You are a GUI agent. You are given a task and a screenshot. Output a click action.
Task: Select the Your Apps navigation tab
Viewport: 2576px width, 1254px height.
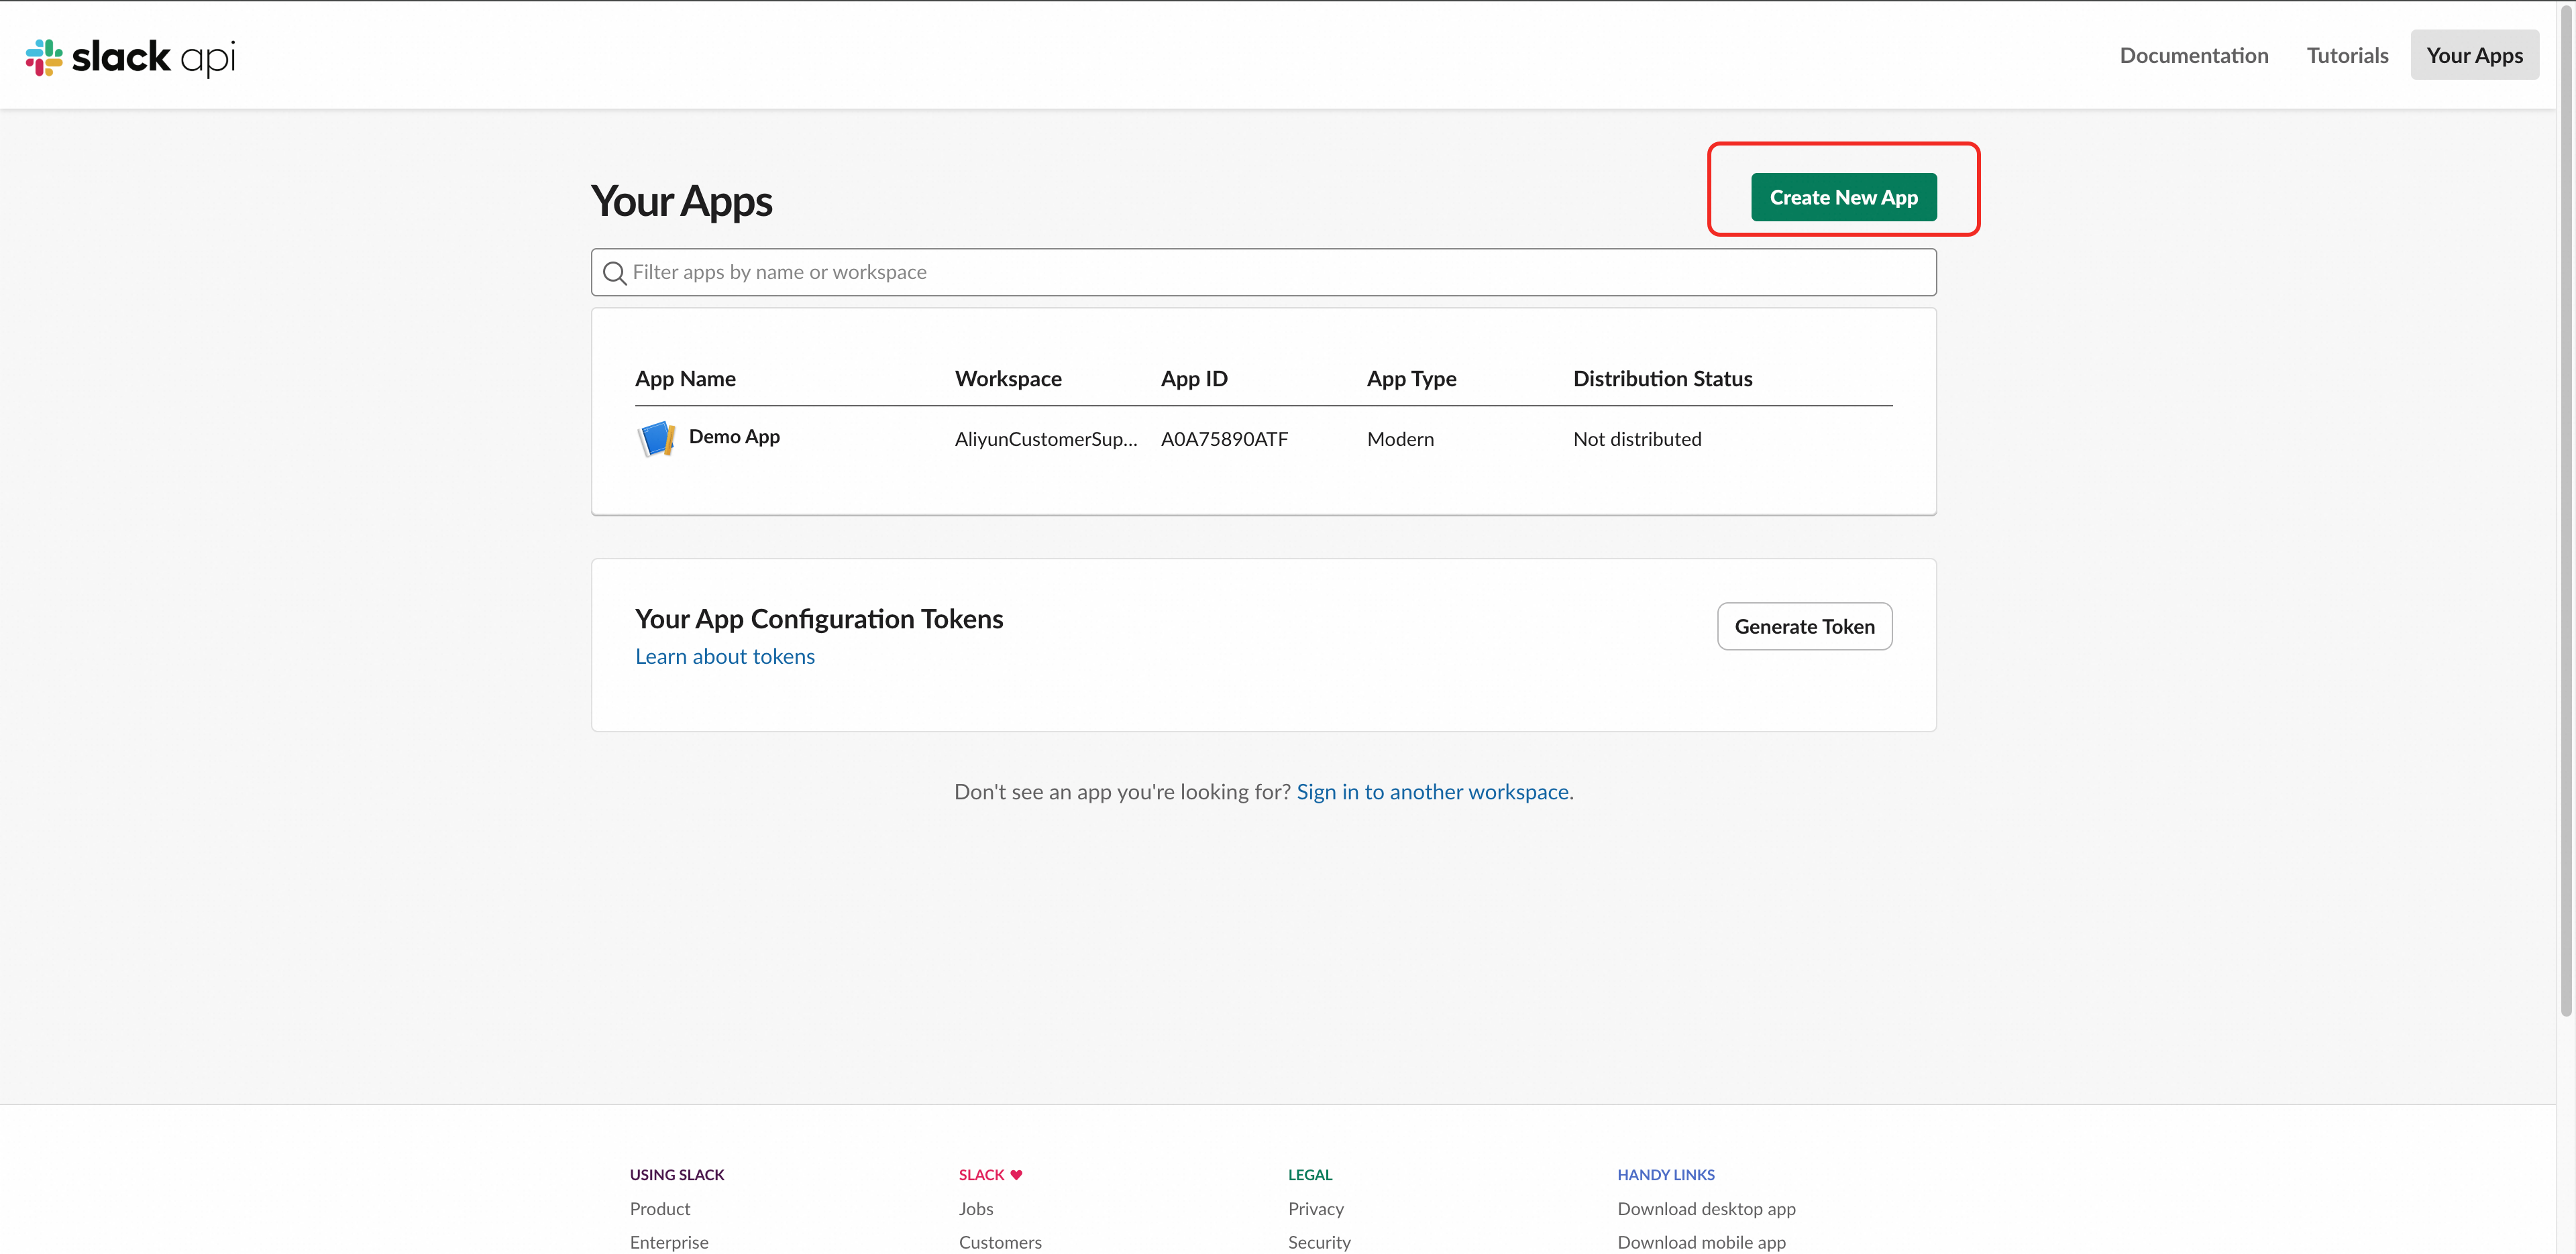click(2474, 55)
